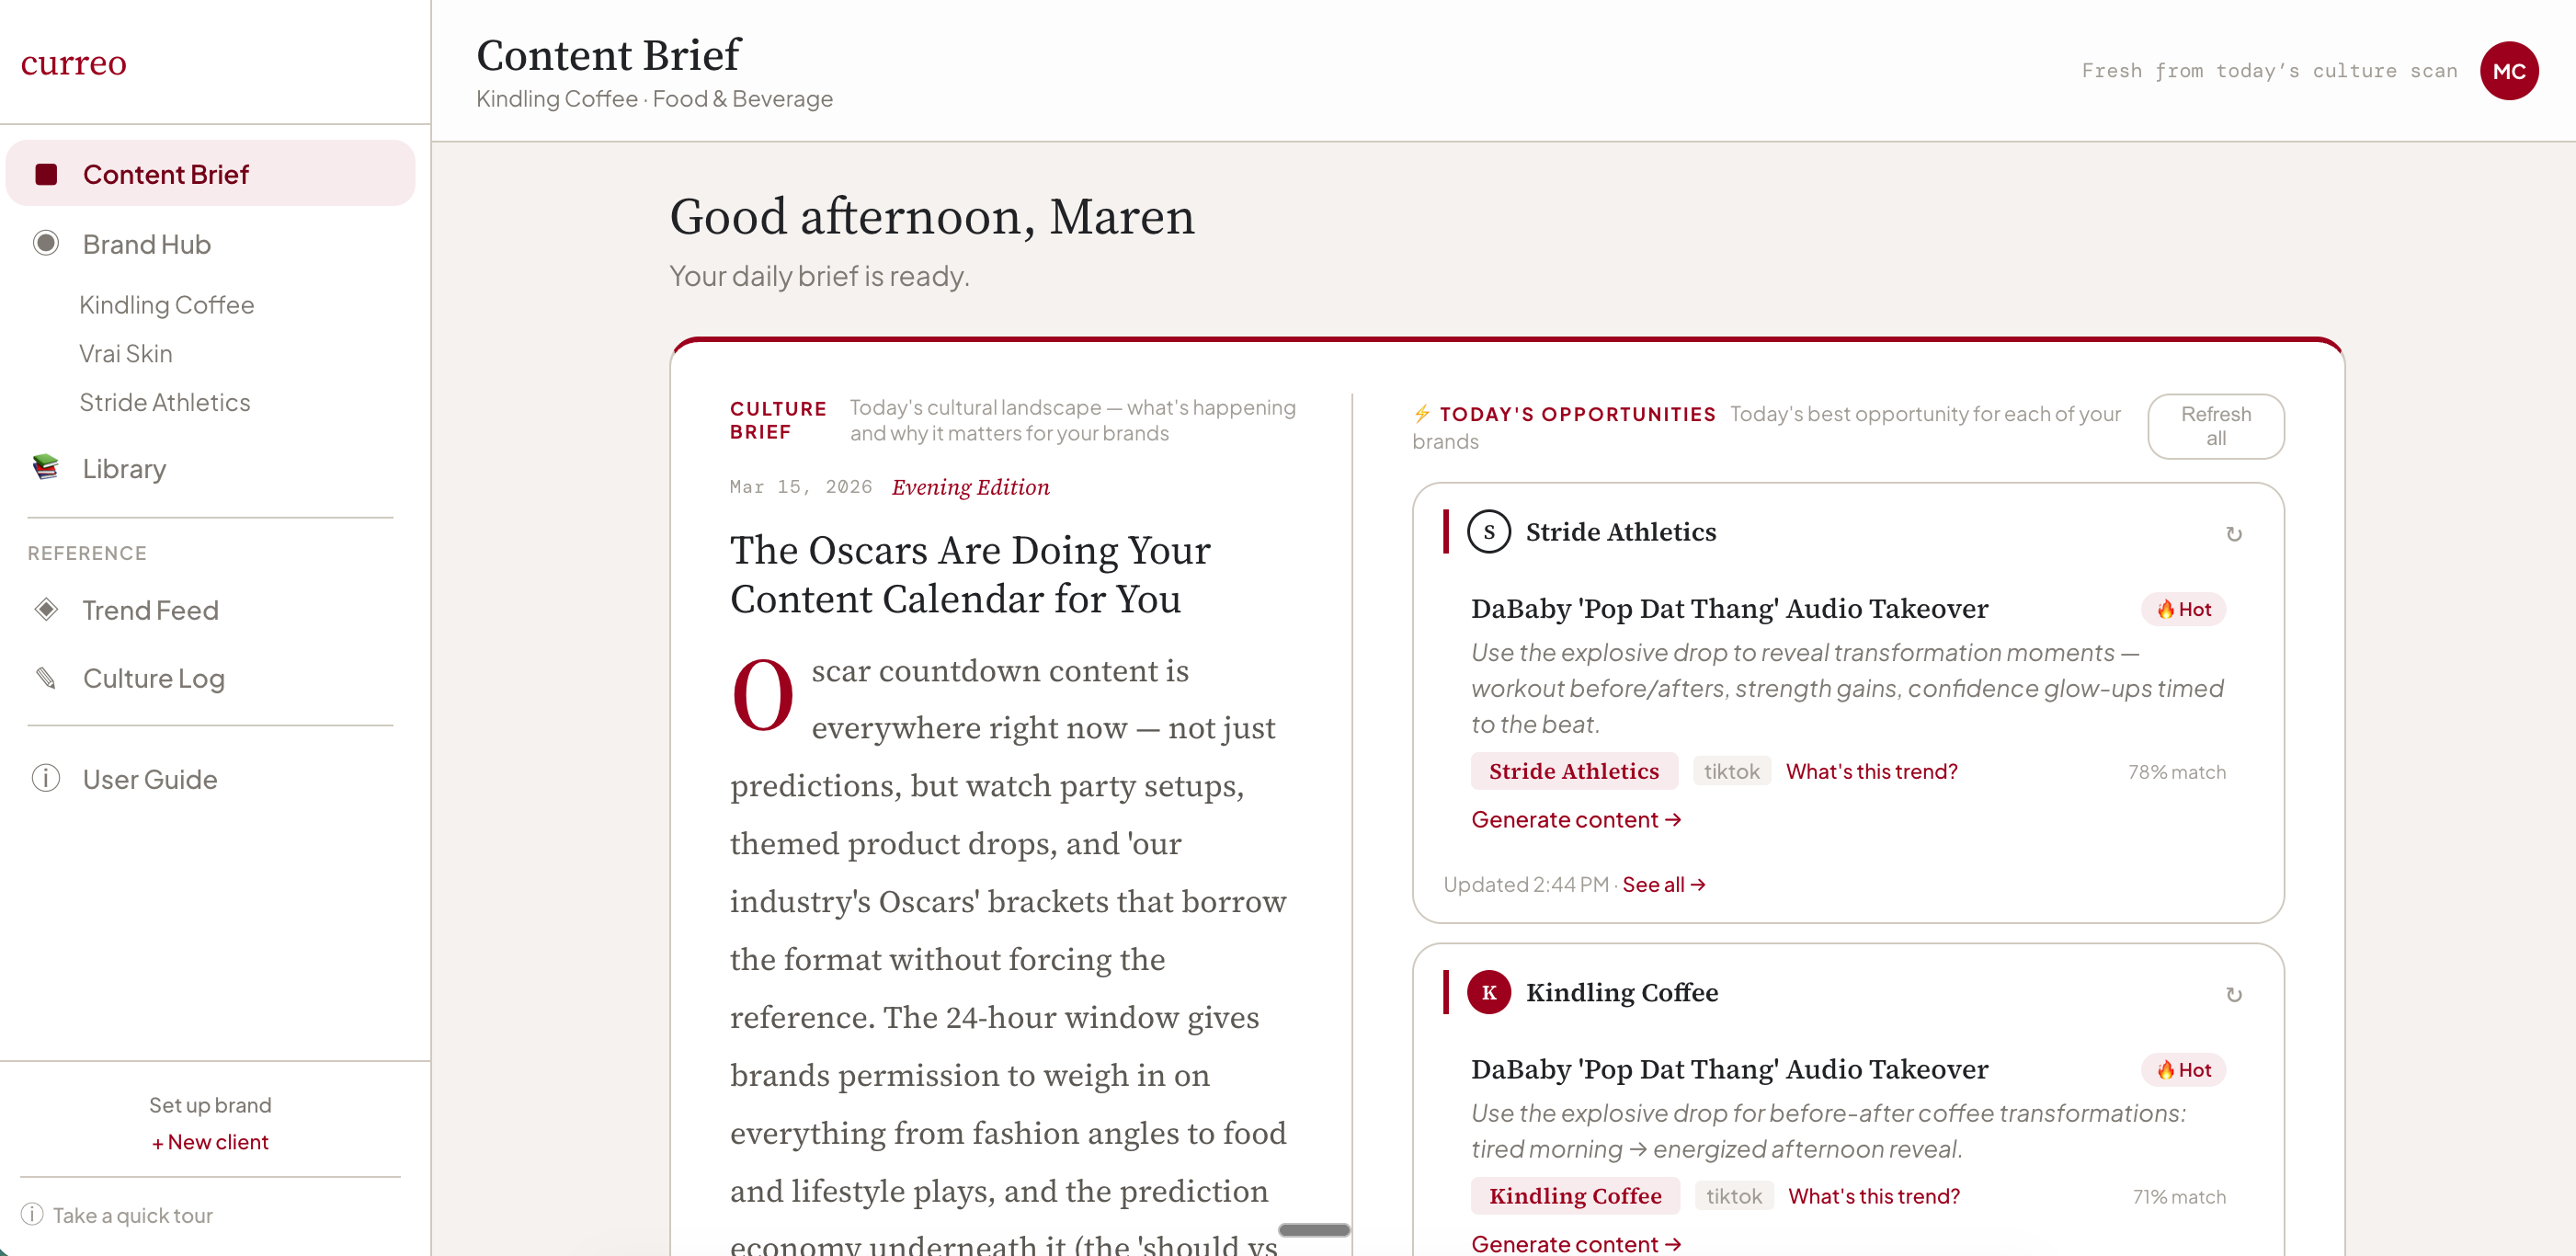Open the MC avatar in the header
Screen dimensions: 2576x1256
(x=2510, y=70)
